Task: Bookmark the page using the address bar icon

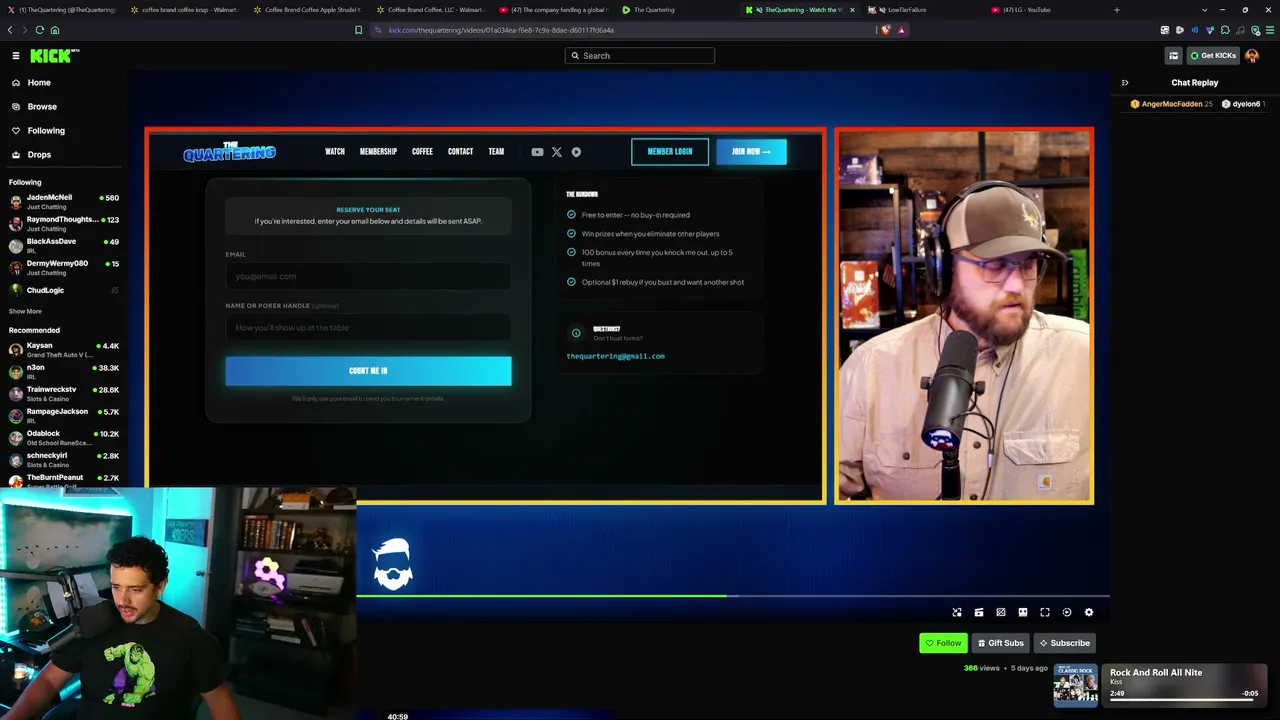Action: coord(358,30)
